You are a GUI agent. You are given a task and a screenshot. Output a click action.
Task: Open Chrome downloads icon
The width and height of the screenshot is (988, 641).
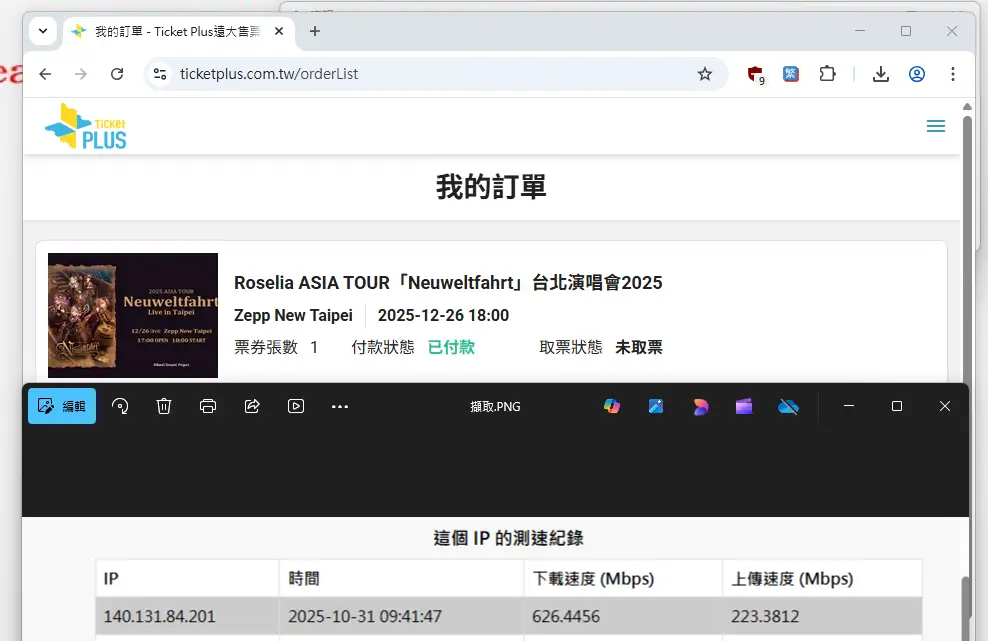pos(881,74)
